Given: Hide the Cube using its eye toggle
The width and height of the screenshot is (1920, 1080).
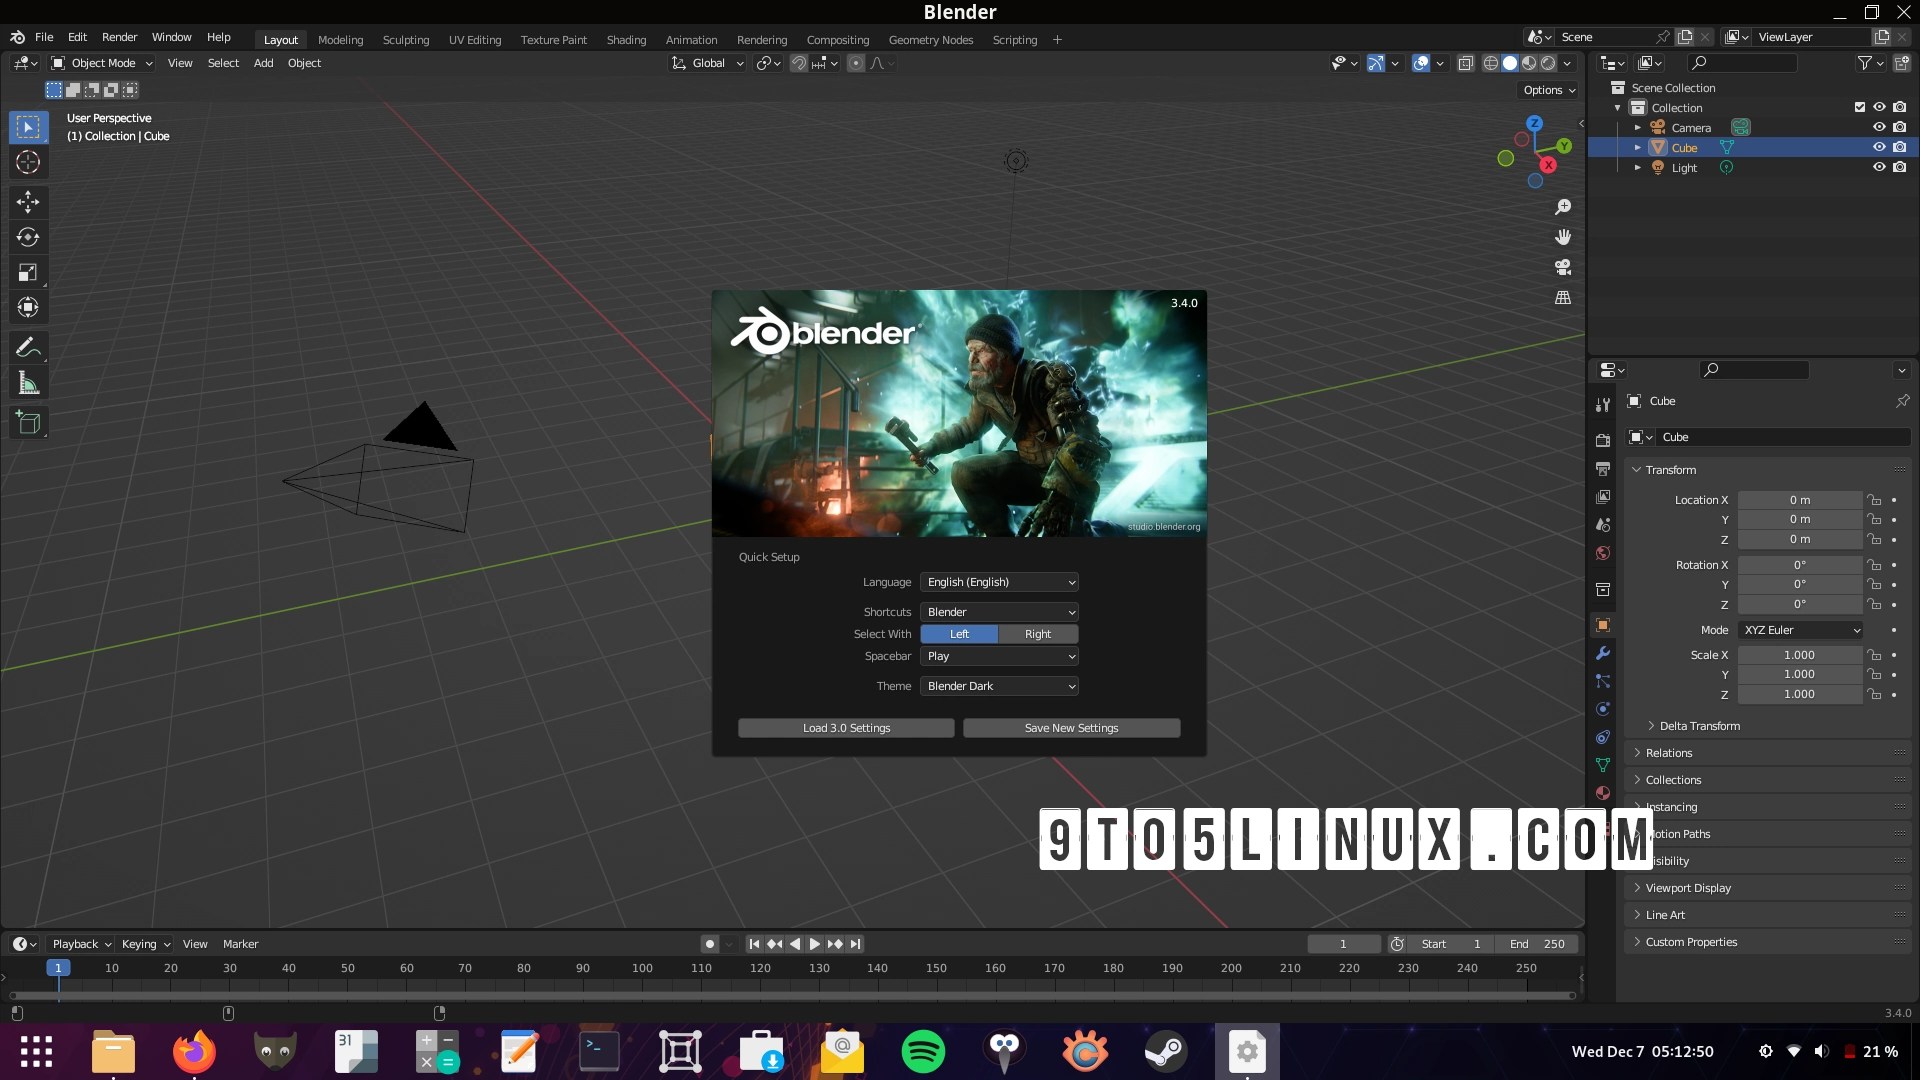Looking at the screenshot, I should [1879, 147].
